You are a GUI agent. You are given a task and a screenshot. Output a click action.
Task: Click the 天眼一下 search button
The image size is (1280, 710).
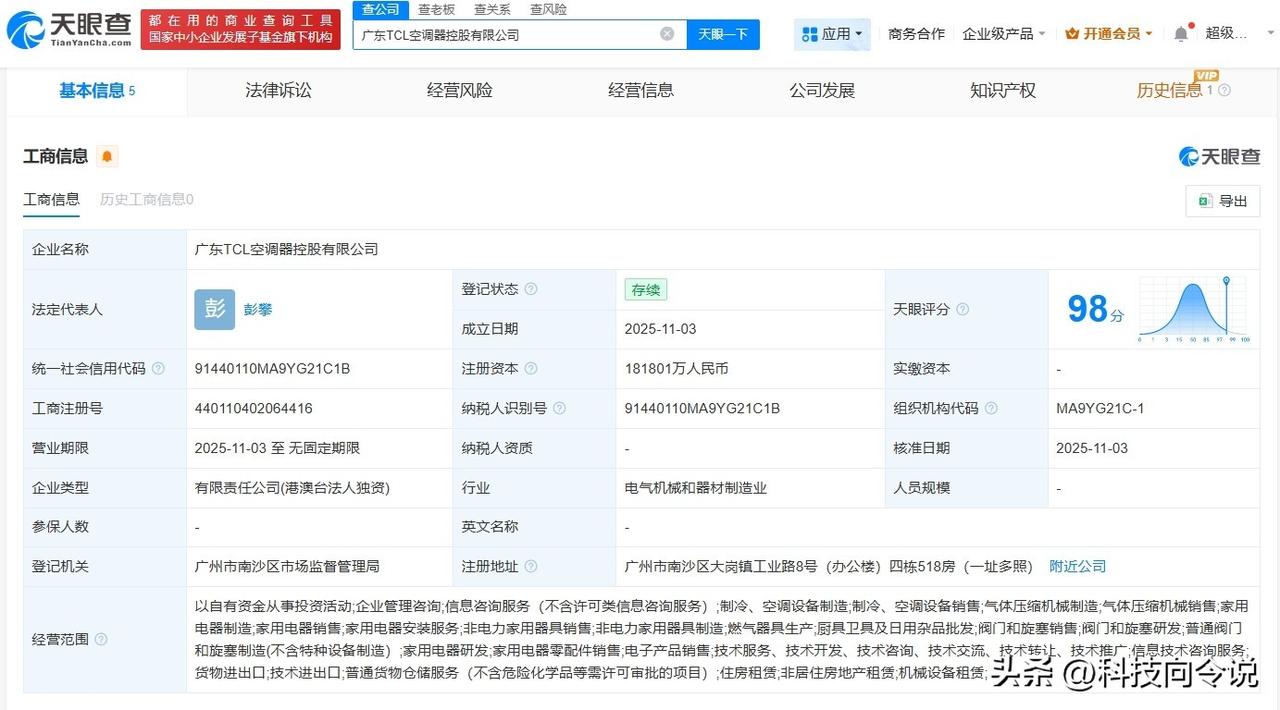coord(723,34)
